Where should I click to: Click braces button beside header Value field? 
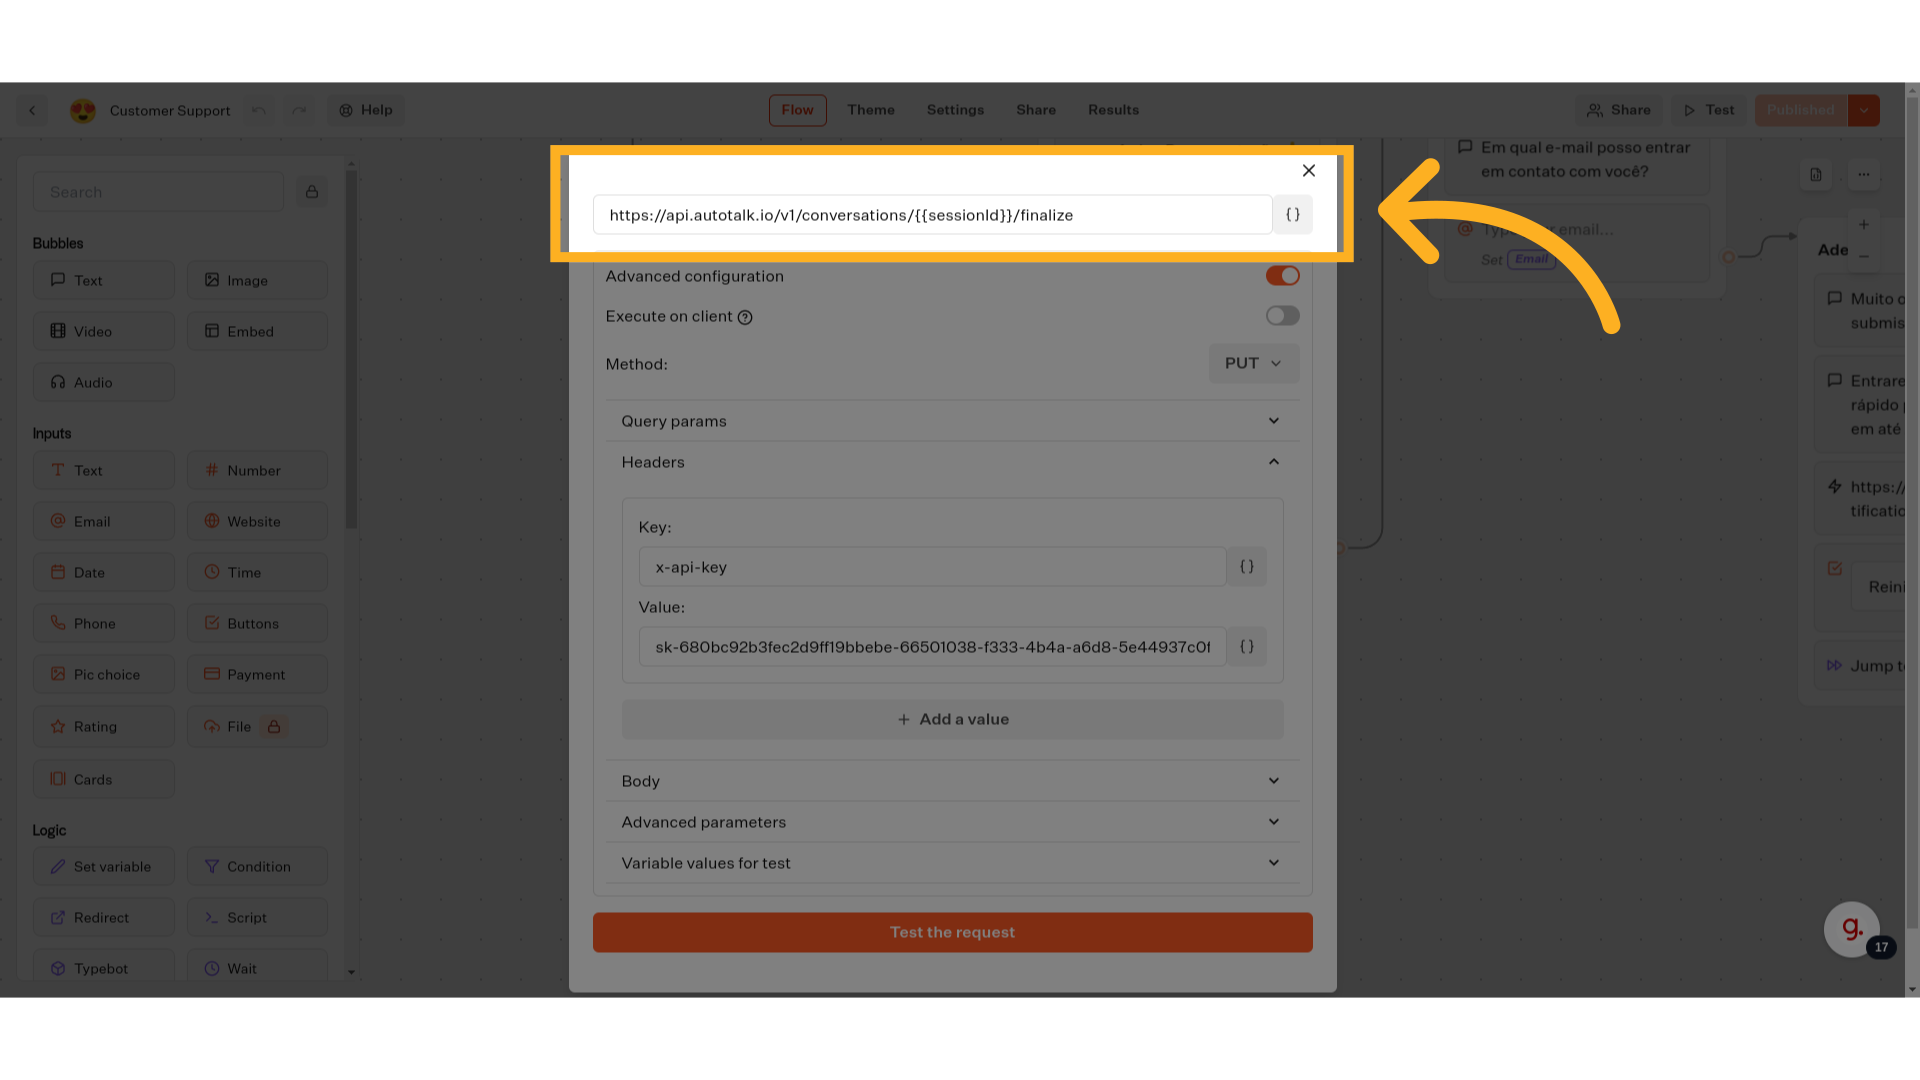tap(1247, 647)
